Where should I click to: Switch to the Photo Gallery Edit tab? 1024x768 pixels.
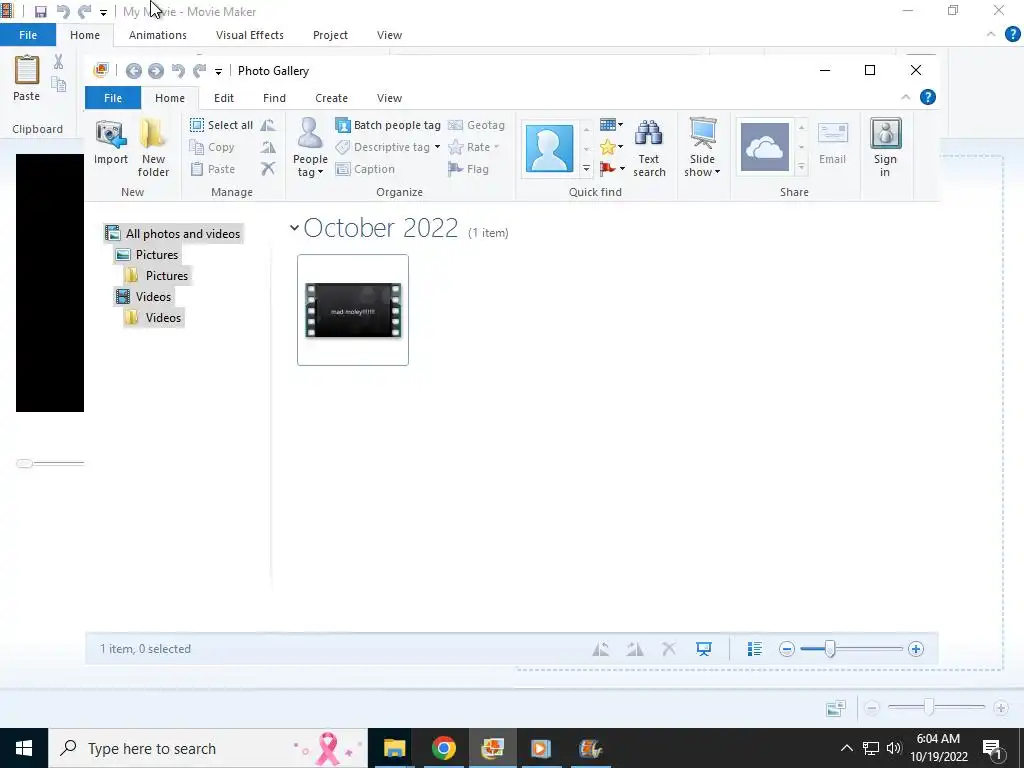point(223,98)
